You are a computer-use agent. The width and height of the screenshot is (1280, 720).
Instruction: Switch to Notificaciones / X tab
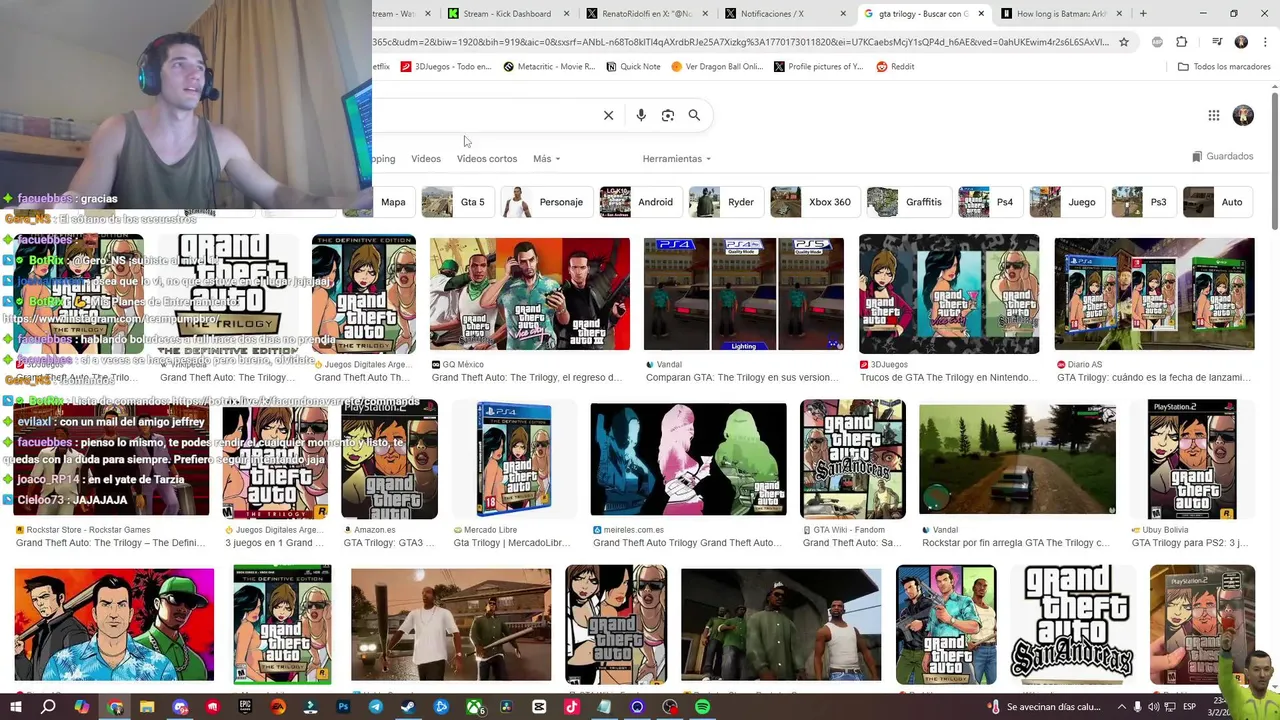tap(785, 14)
